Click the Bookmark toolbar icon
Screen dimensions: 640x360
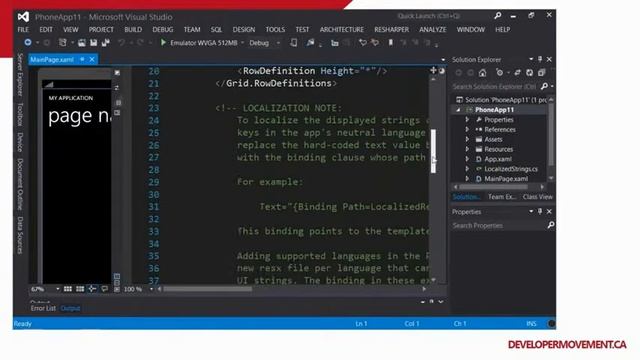[x=391, y=42]
